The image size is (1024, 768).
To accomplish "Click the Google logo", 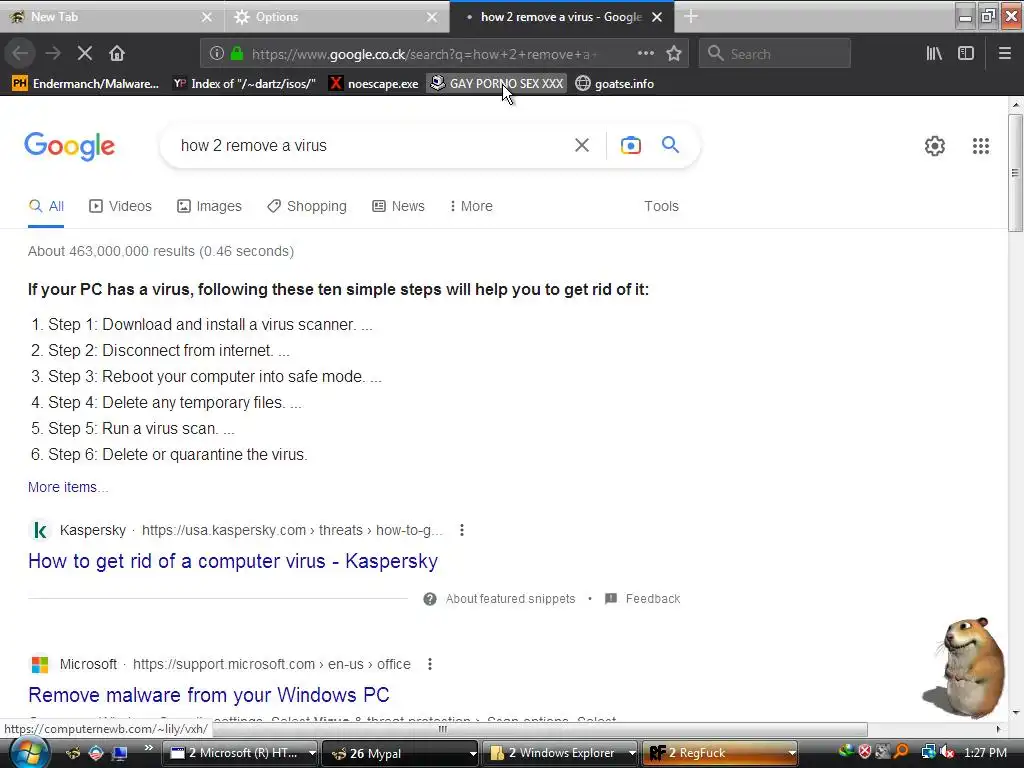I will tap(69, 146).
